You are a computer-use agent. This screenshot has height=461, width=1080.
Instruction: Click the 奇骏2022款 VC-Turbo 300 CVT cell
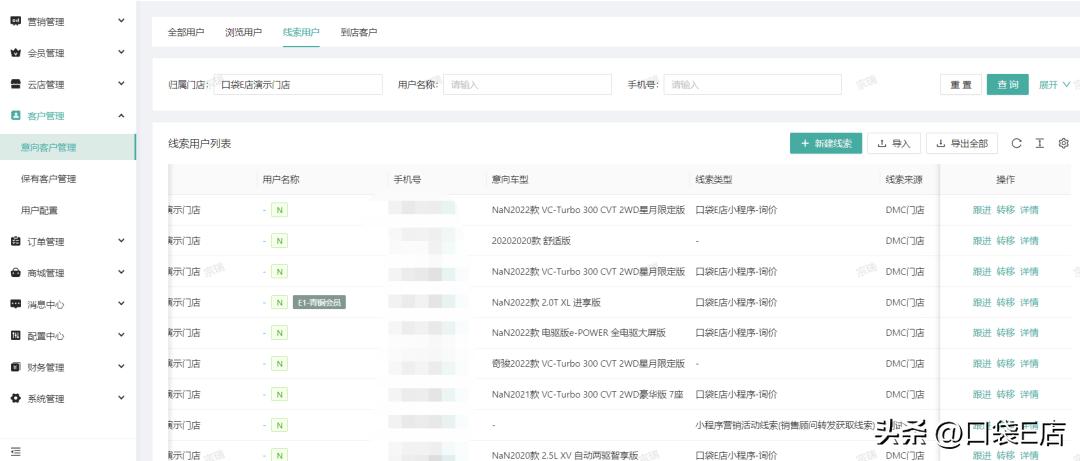point(588,364)
